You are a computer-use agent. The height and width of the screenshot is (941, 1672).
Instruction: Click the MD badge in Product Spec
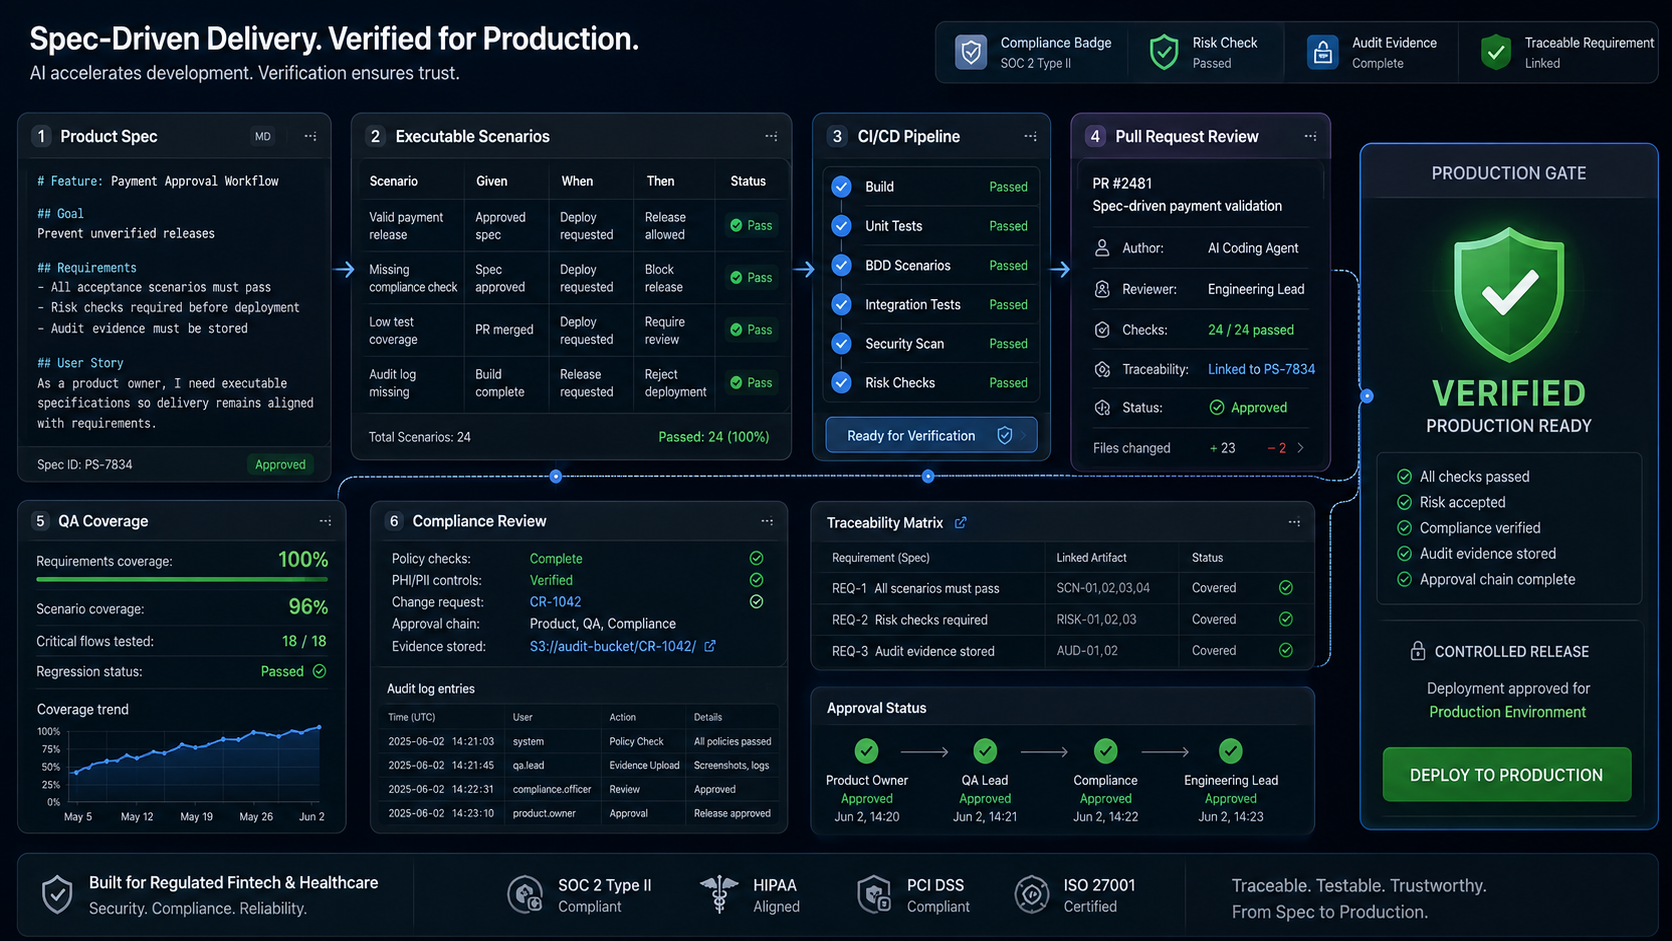pos(262,136)
